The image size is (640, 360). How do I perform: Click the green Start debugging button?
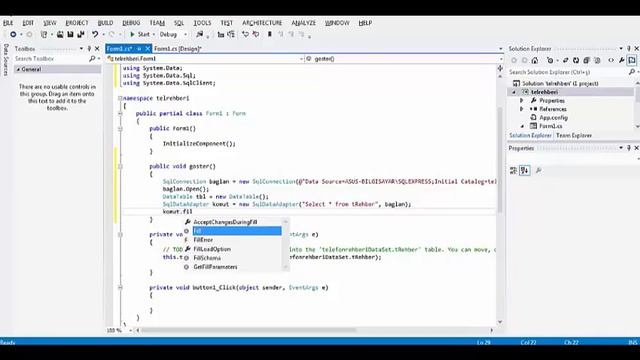click(x=140, y=35)
